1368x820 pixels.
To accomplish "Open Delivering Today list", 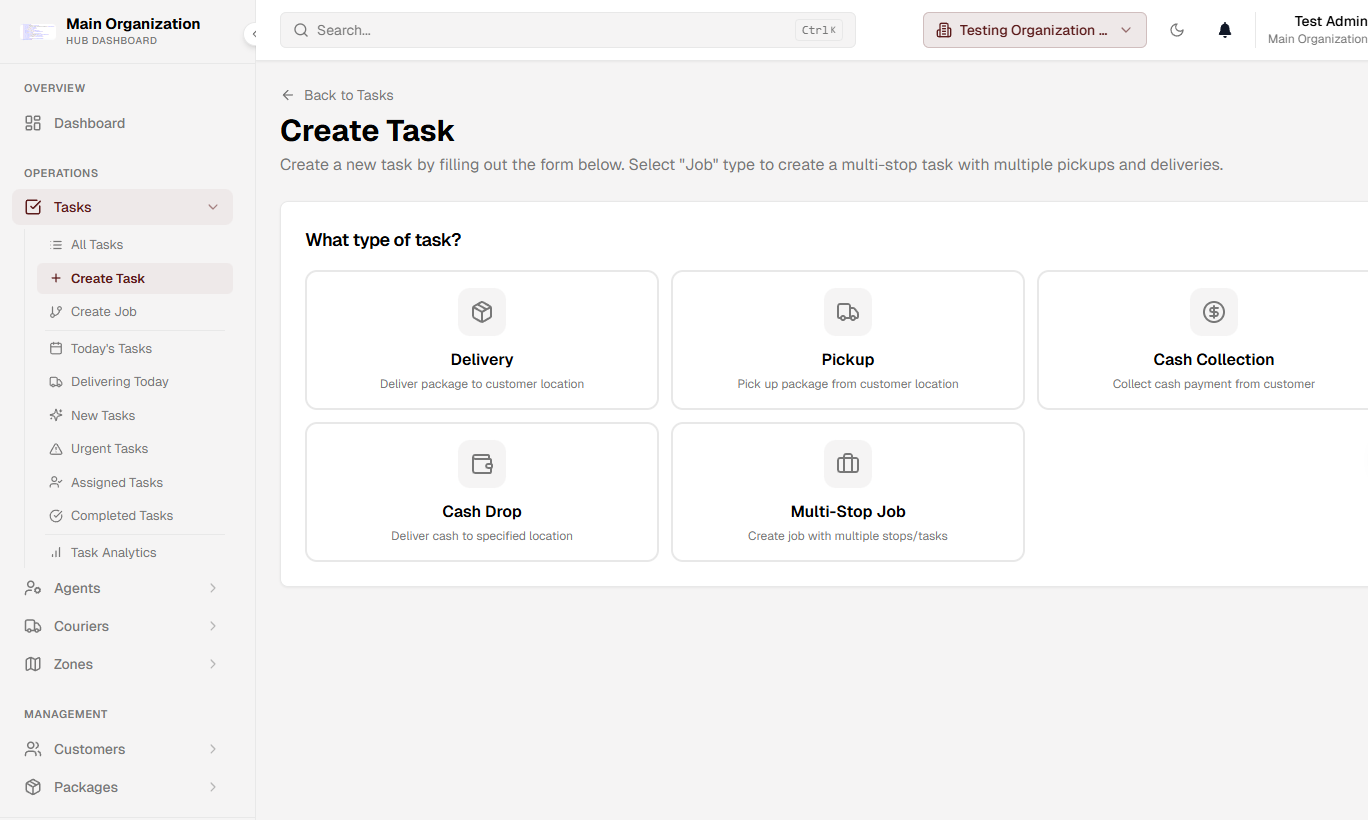I will tap(135, 382).
